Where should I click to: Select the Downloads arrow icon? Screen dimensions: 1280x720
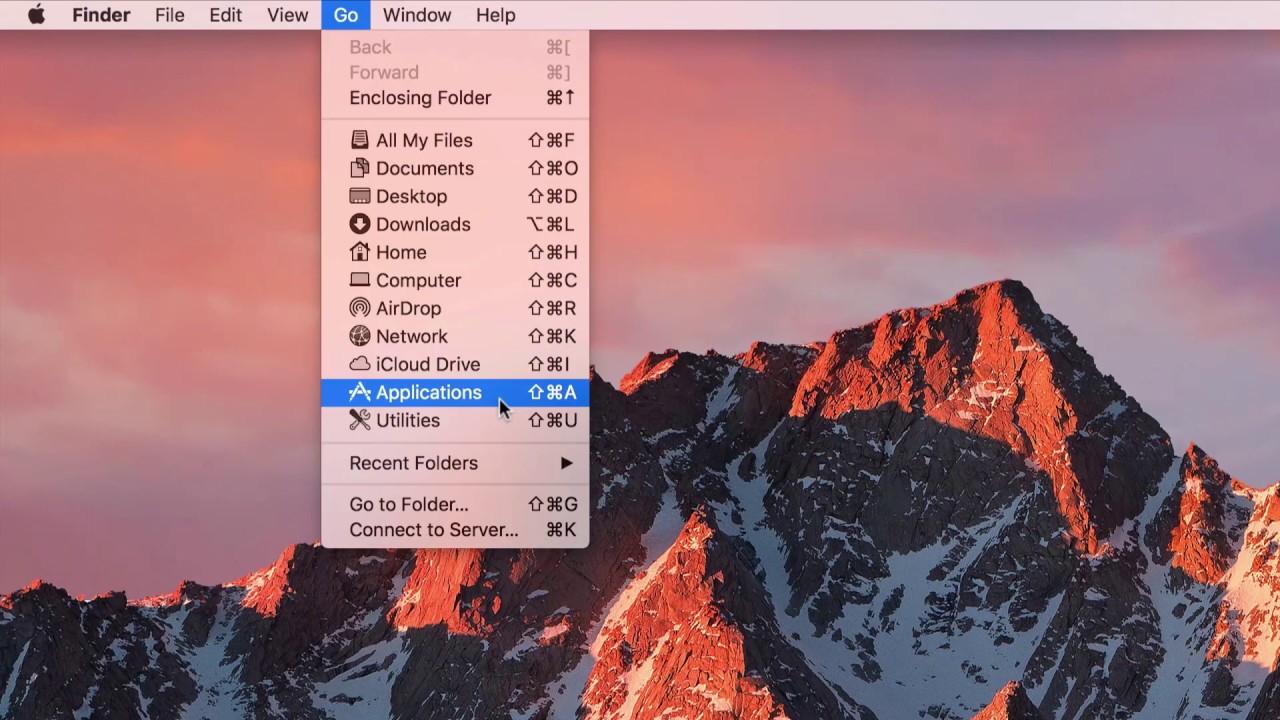tap(359, 224)
